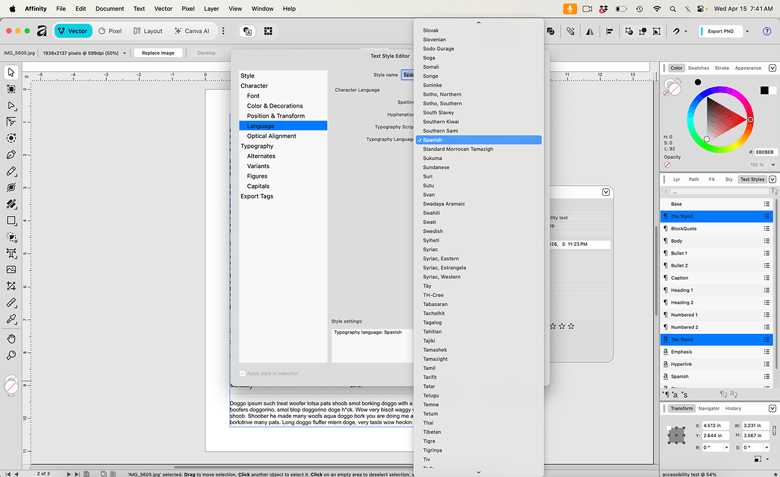Switch to the Swatches tab
Image resolution: width=780 pixels, height=477 pixels.
pyautogui.click(x=698, y=68)
